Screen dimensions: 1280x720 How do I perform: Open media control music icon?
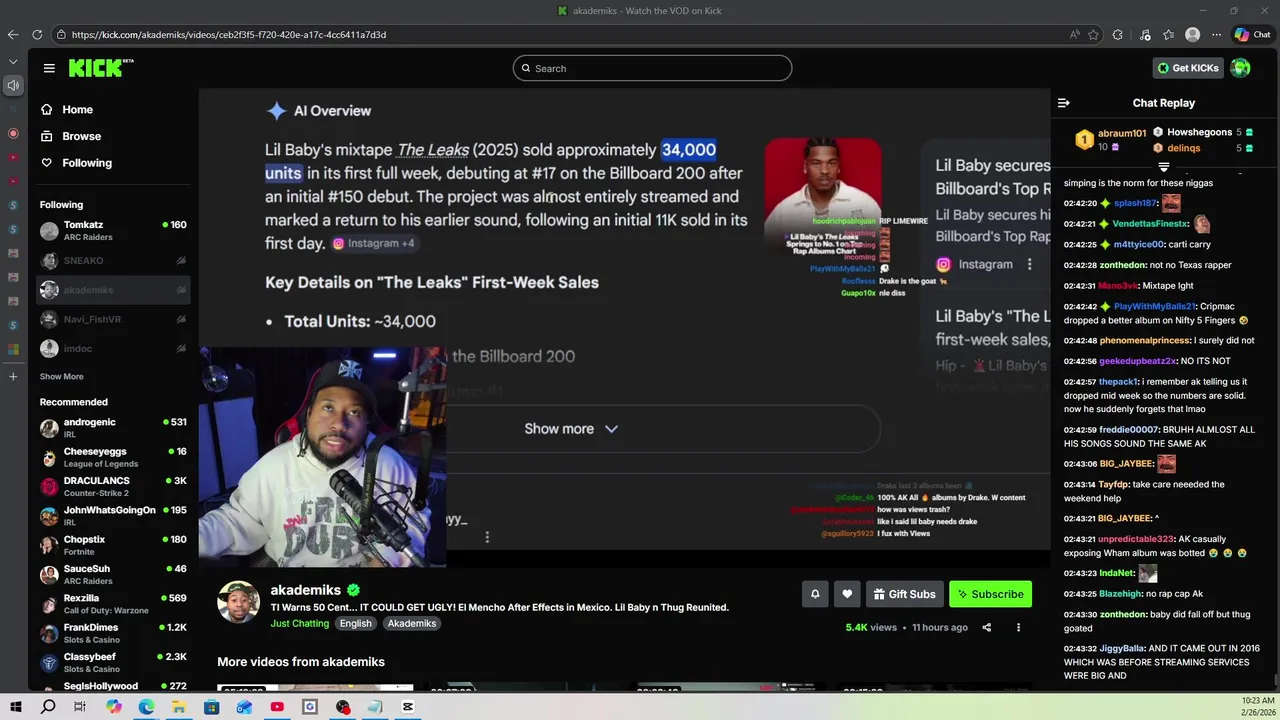(1145, 35)
